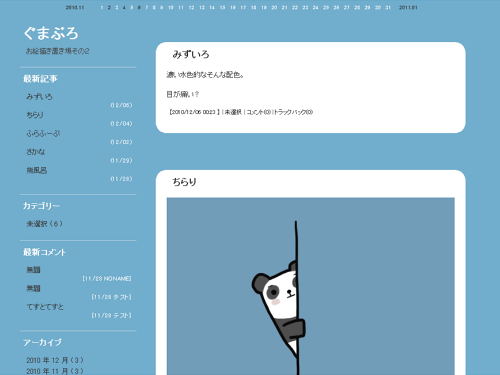Click the (12/04) date under ちらり
The width and height of the screenshot is (500, 375).
tap(121, 124)
